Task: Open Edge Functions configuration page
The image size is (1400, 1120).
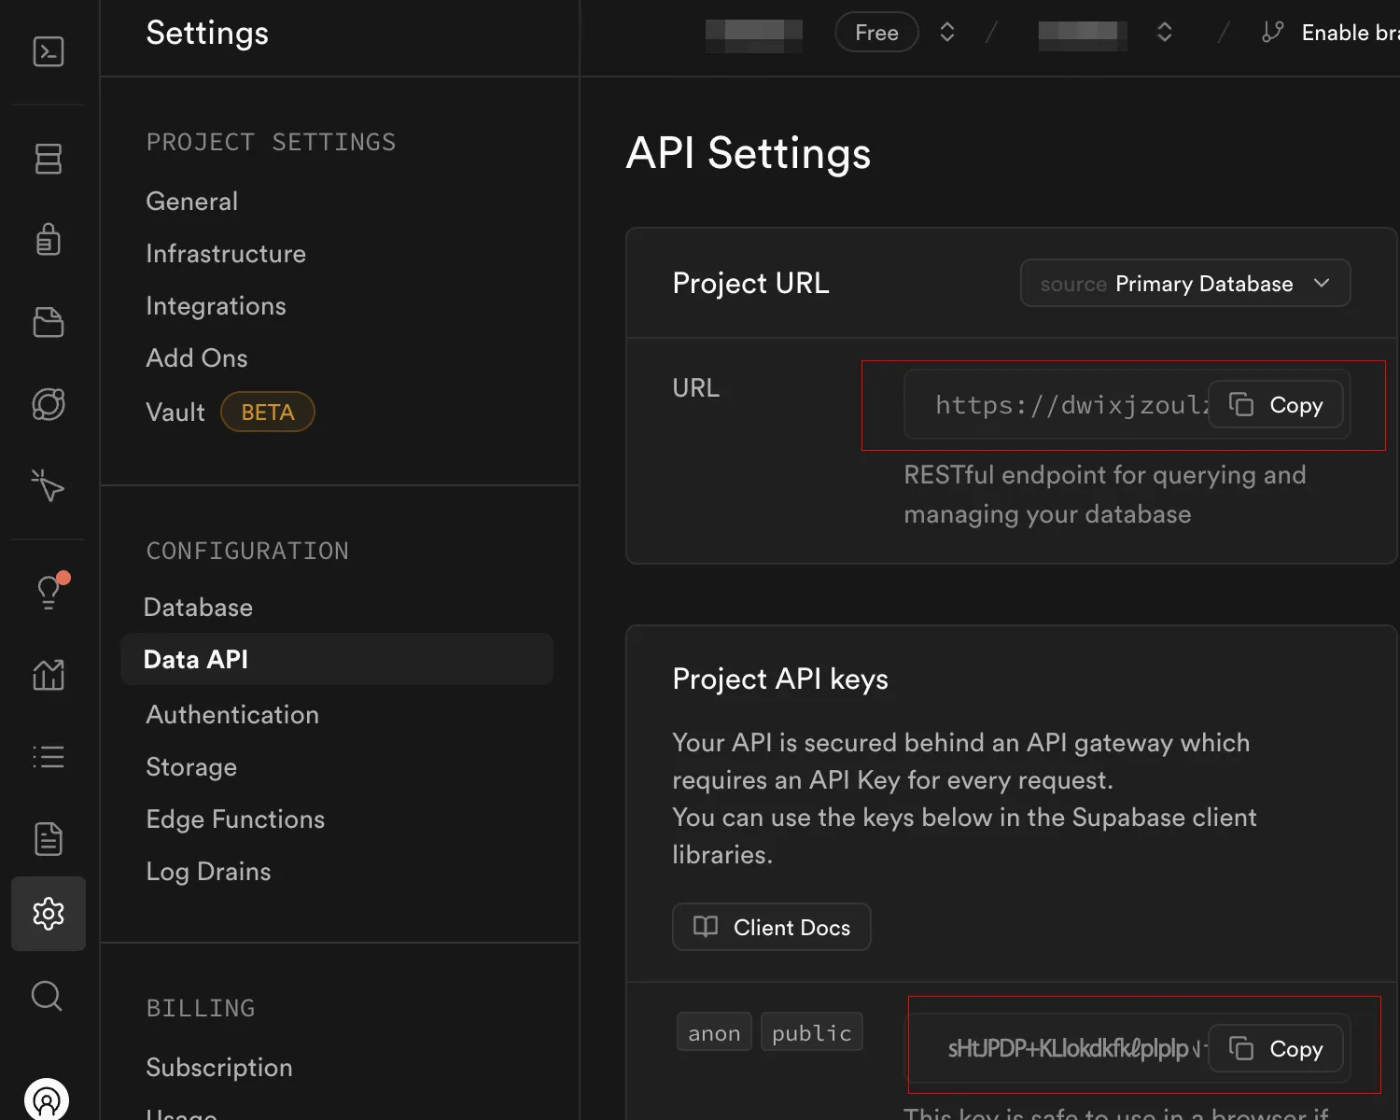Action: (235, 819)
